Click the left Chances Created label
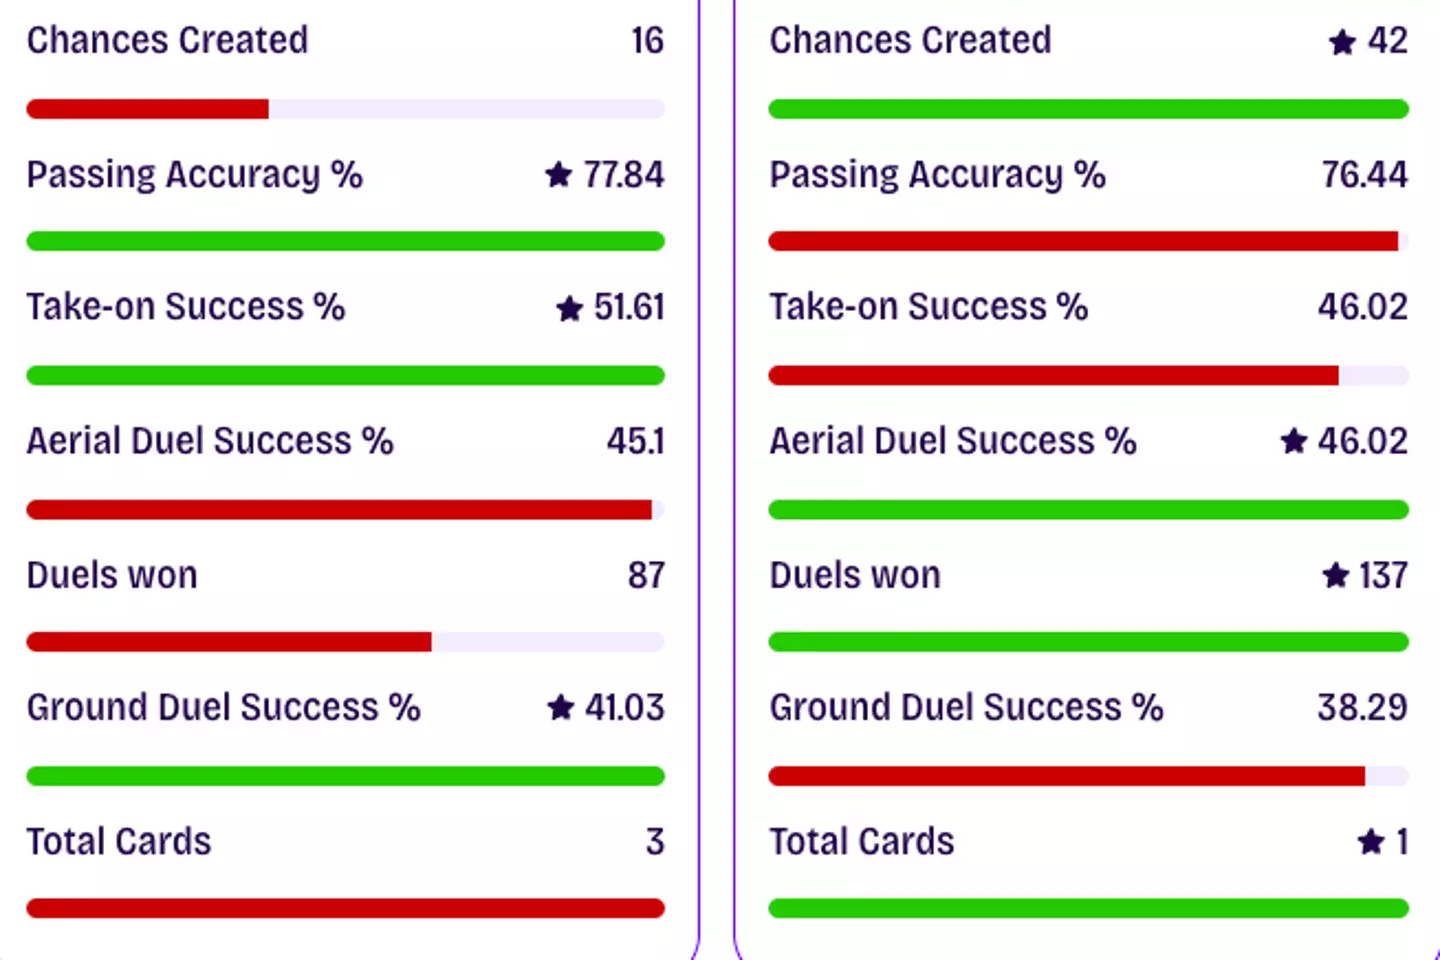 pyautogui.click(x=167, y=40)
